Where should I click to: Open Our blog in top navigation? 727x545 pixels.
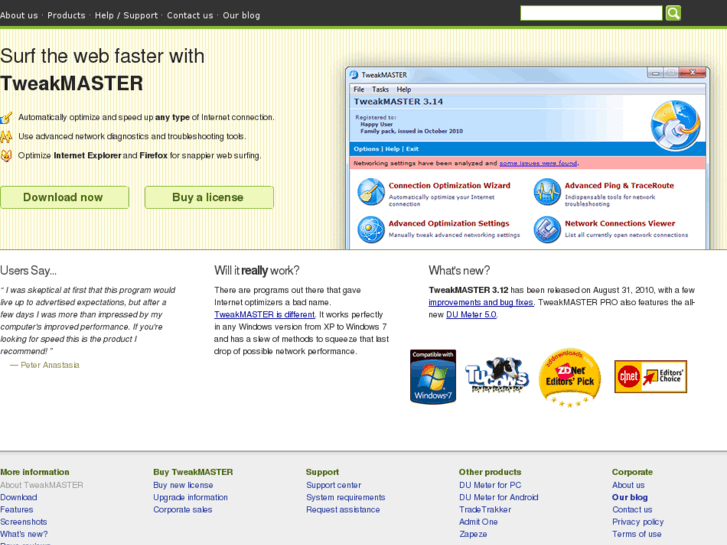pos(241,15)
